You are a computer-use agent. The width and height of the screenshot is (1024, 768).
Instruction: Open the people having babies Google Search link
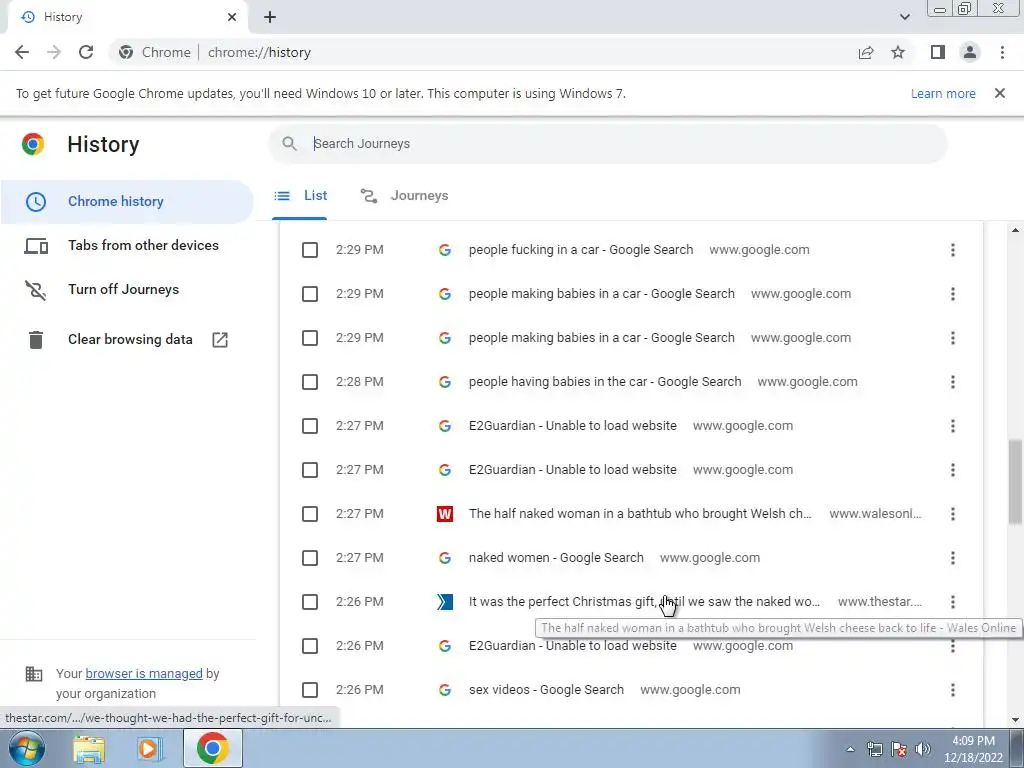[605, 382]
